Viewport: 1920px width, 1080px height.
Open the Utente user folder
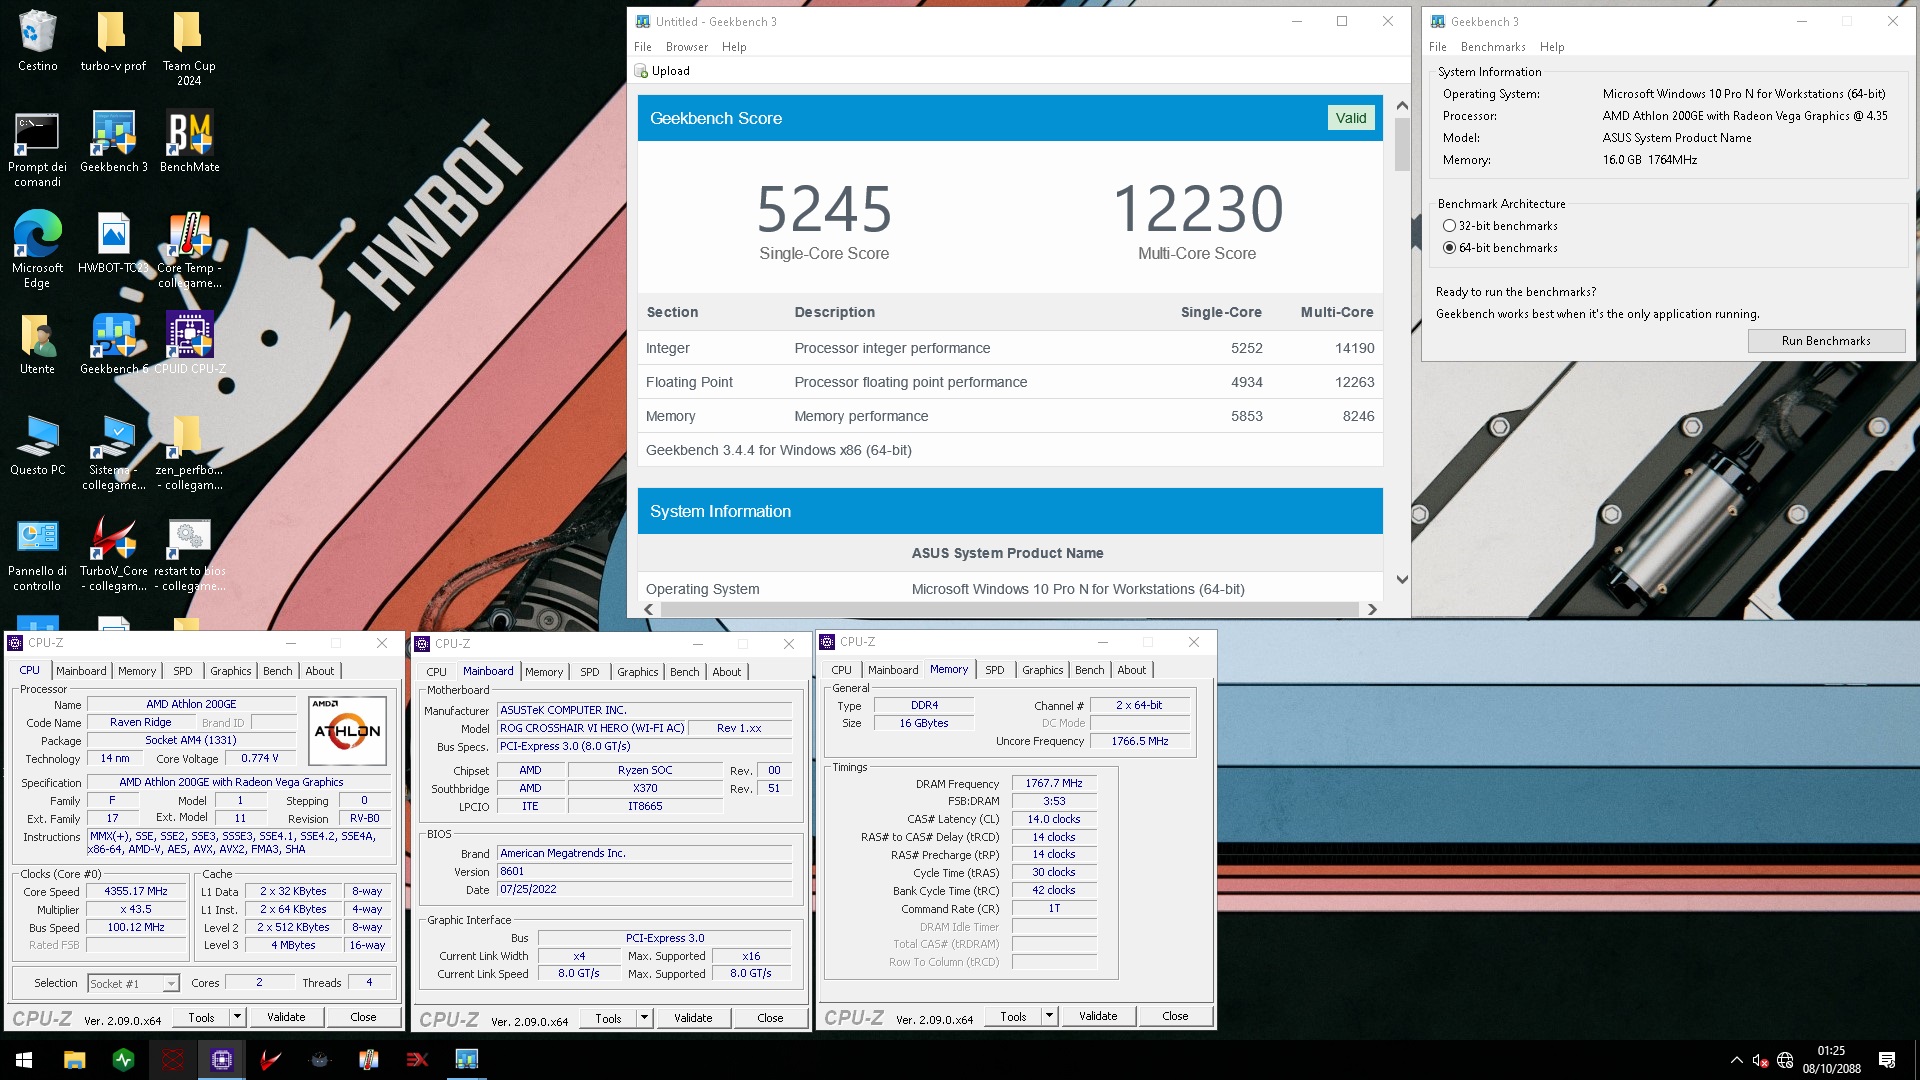[x=38, y=343]
